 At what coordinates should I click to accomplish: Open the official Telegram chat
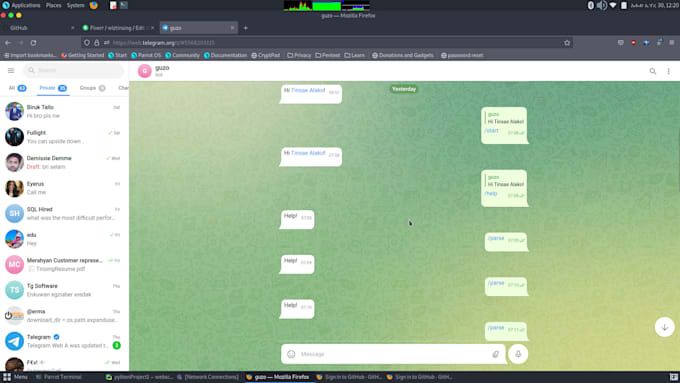point(64,341)
